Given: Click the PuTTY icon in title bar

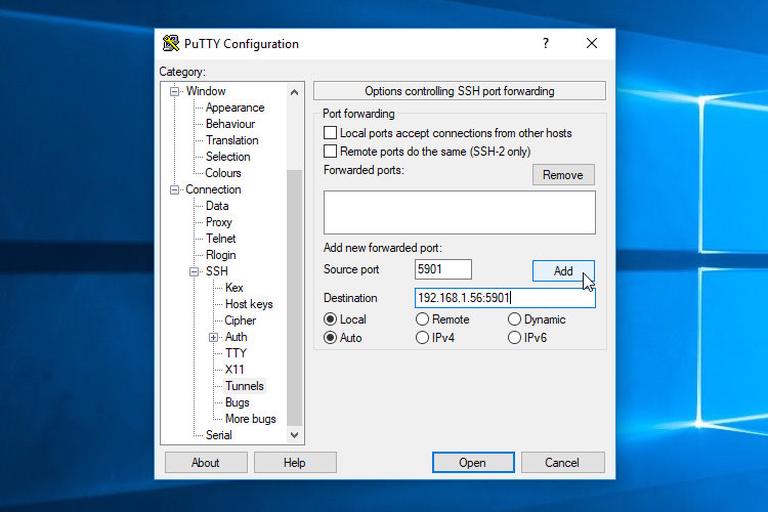Looking at the screenshot, I should tap(172, 44).
